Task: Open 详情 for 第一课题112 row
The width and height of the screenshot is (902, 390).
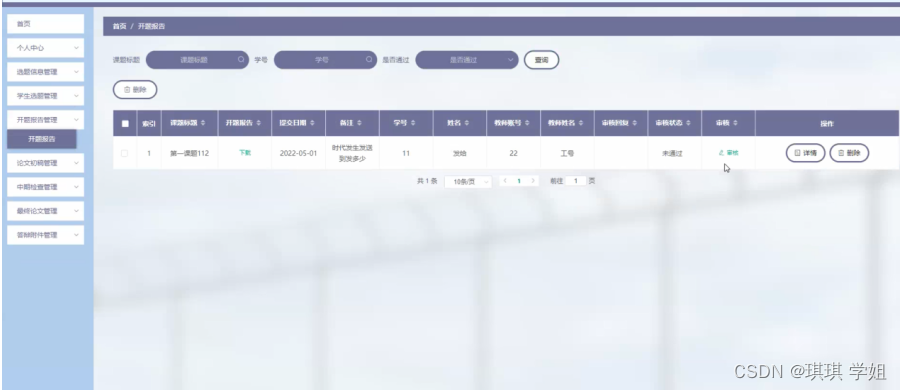Action: click(x=805, y=153)
